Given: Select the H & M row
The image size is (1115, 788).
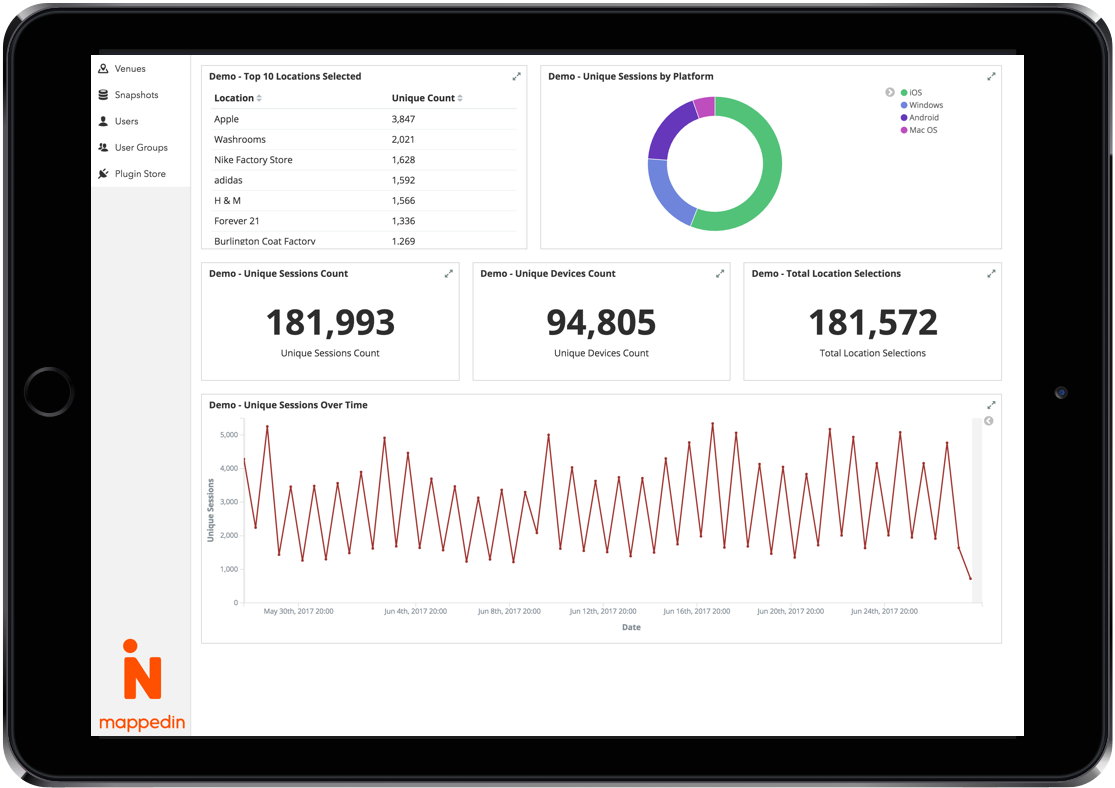Looking at the screenshot, I should [x=365, y=201].
